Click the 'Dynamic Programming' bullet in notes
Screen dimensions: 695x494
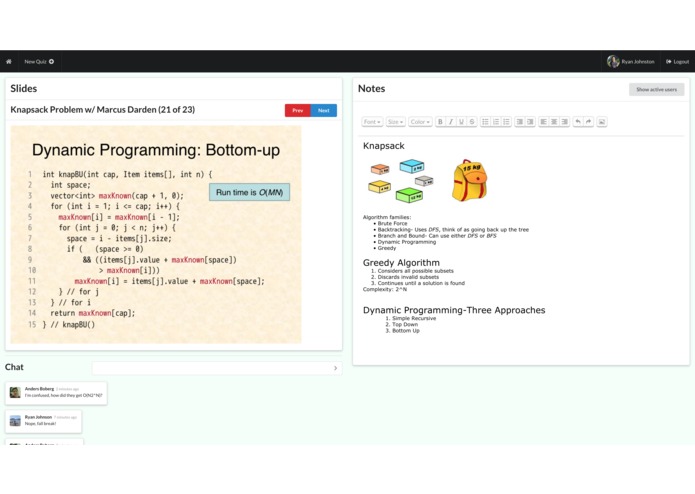click(407, 242)
